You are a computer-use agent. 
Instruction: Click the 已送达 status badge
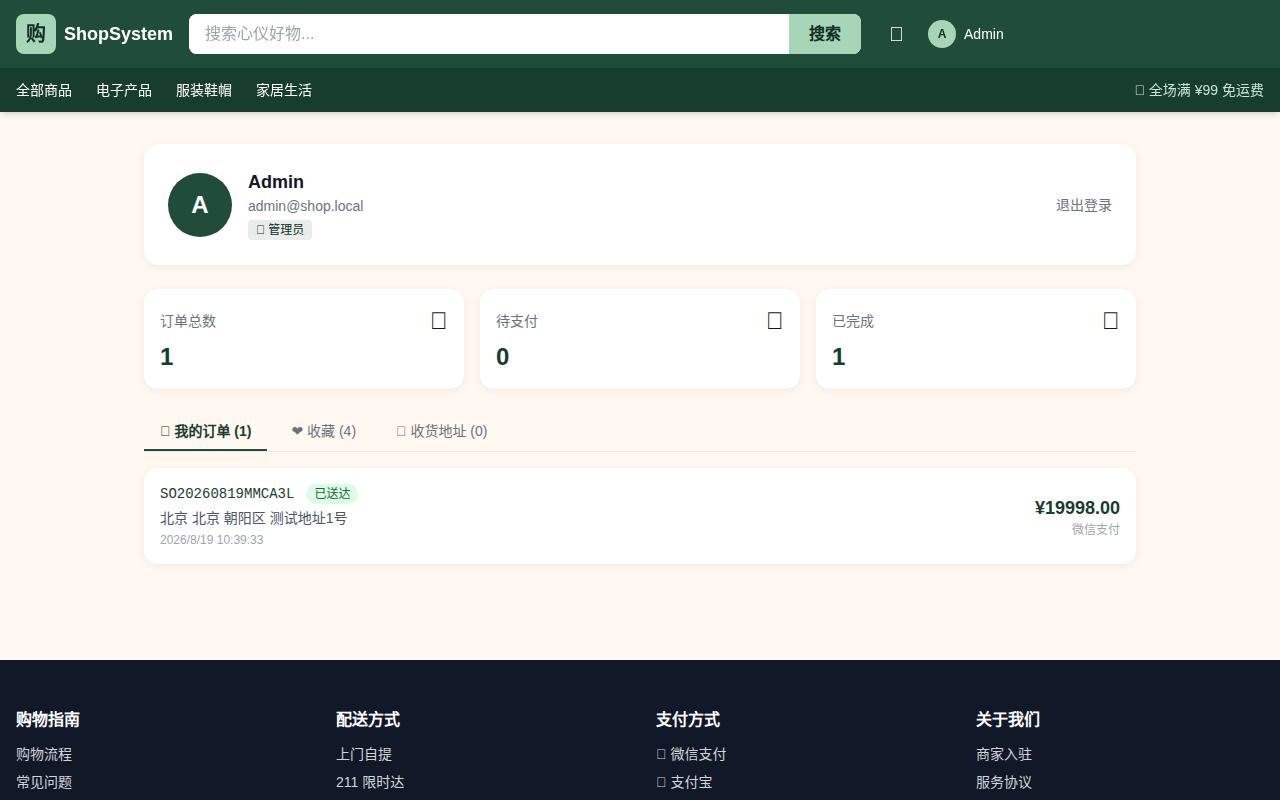[x=332, y=494]
